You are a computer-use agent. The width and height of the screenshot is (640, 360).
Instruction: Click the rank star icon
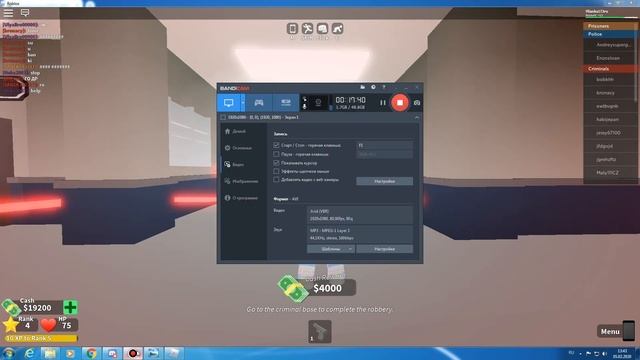click(10, 325)
